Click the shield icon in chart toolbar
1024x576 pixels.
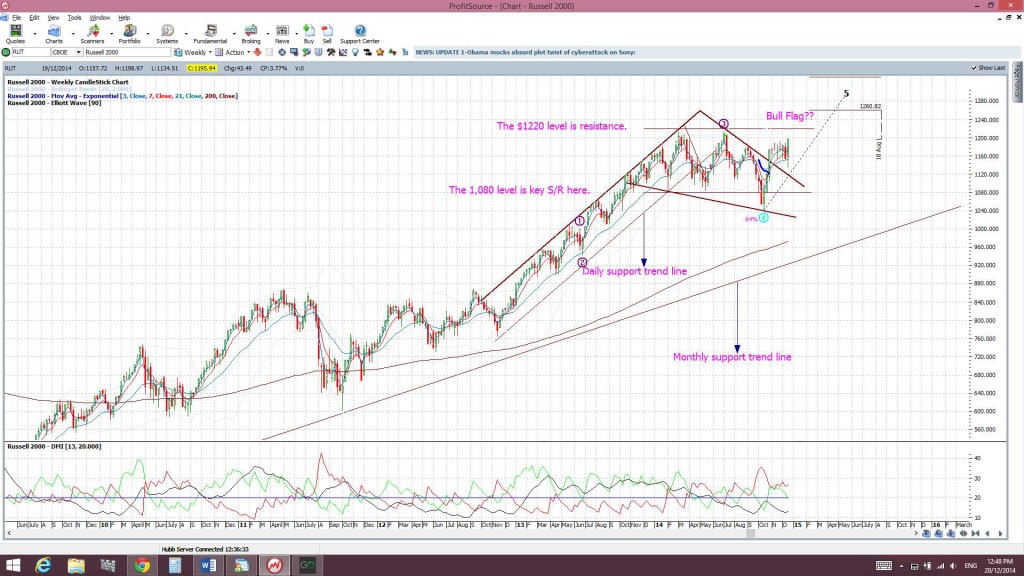318,52
